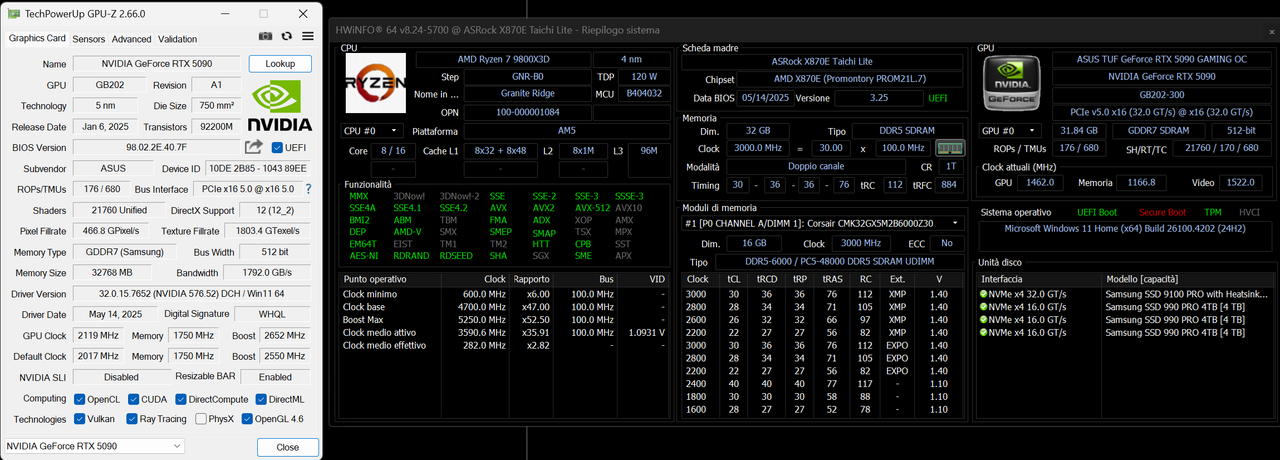
Task: Switch to the Advanced tab
Action: click(131, 39)
